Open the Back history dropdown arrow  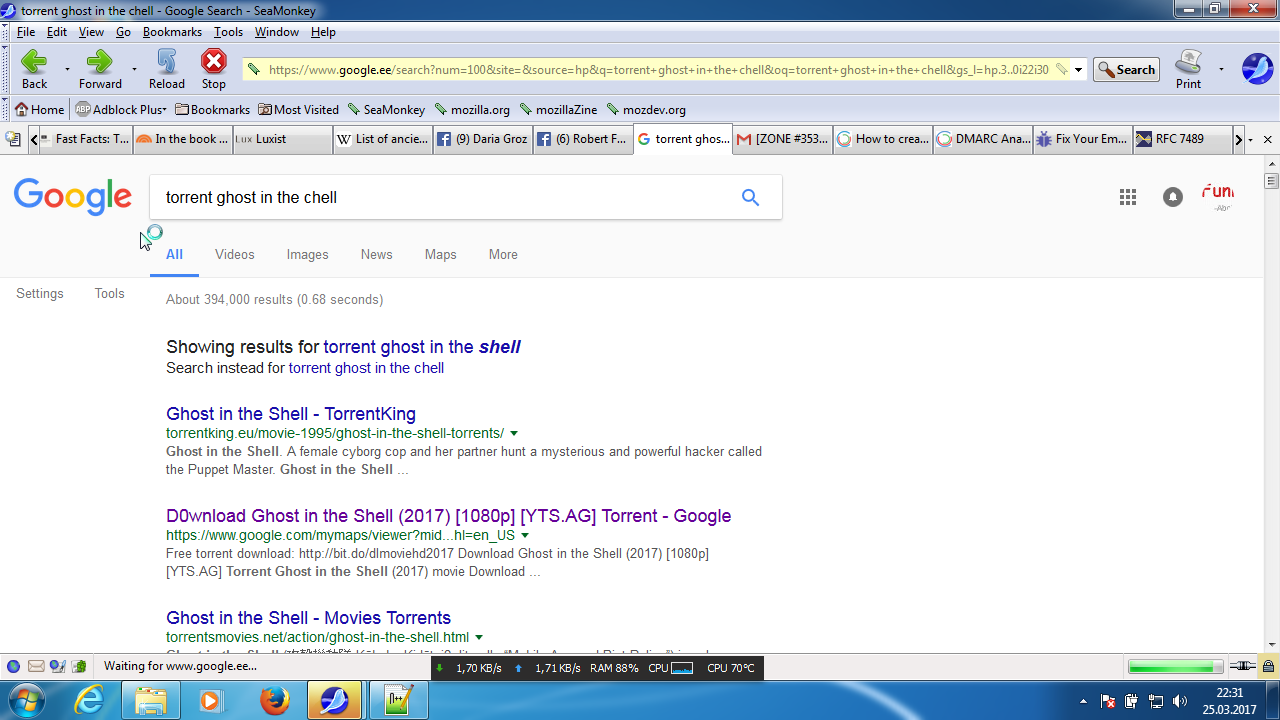point(67,70)
